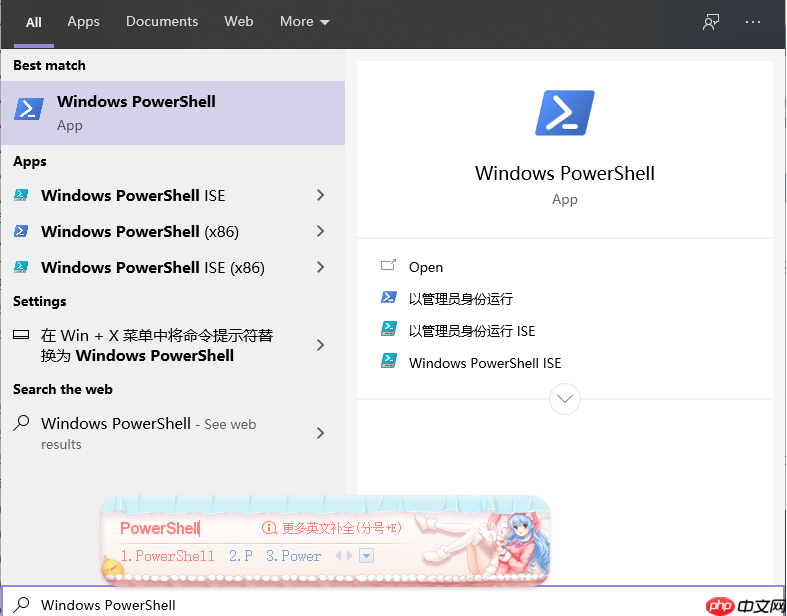Click the IME next page arrow
The height and width of the screenshot is (616, 787).
point(350,556)
